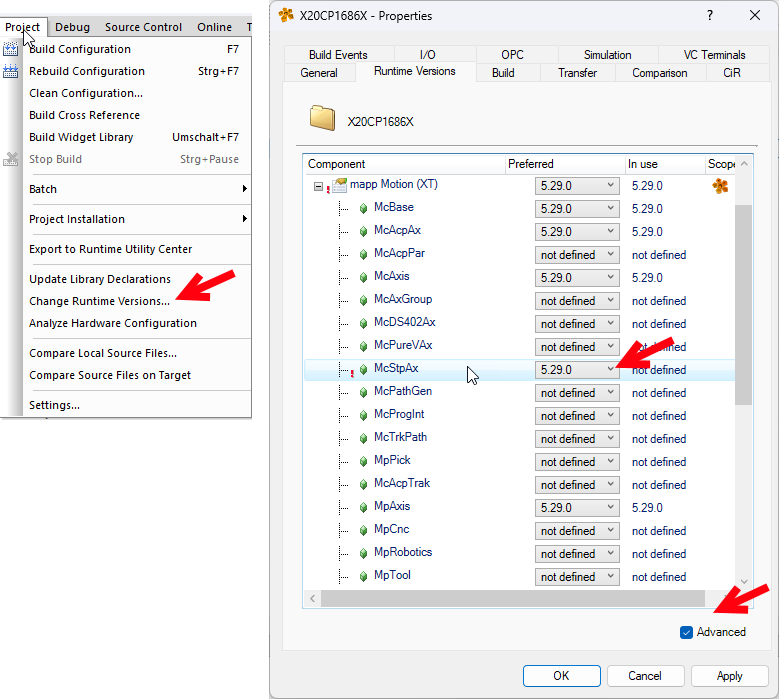Click the mapp Motion (XT) package icon
The width and height of the screenshot is (779, 699).
point(340,185)
